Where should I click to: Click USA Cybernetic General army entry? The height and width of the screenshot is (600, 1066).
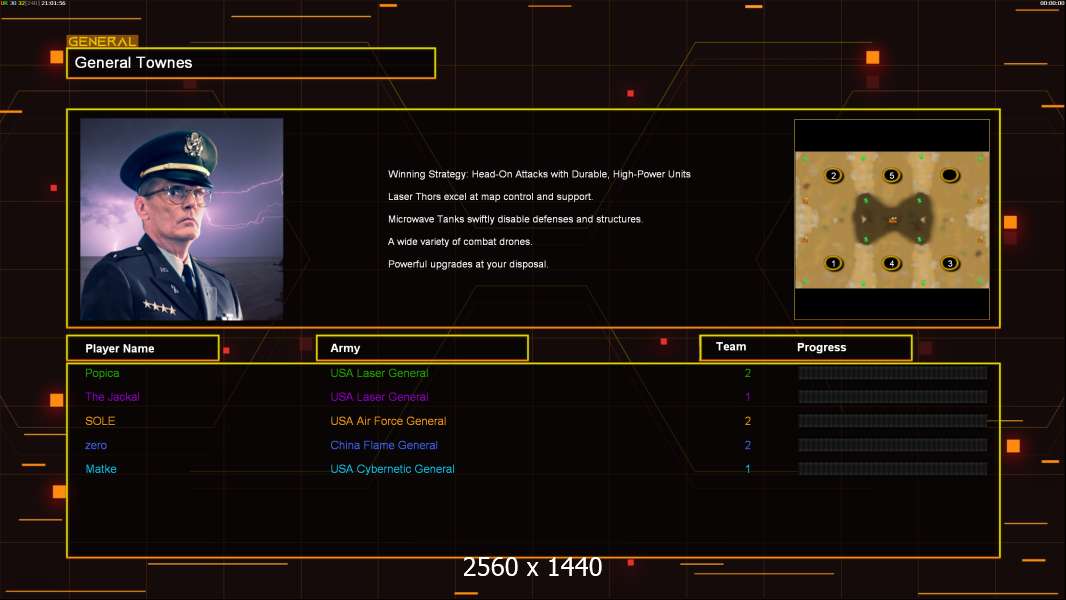(392, 469)
